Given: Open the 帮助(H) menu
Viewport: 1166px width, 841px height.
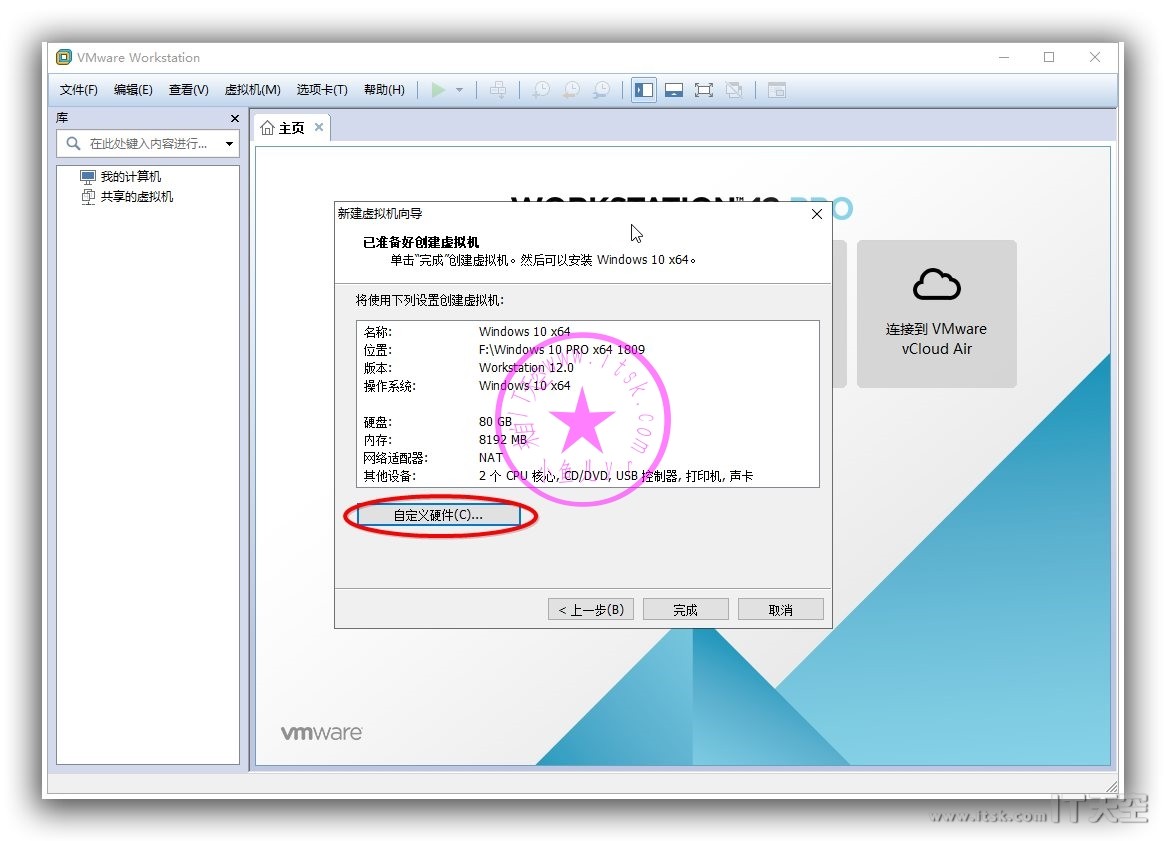Looking at the screenshot, I should click(384, 90).
